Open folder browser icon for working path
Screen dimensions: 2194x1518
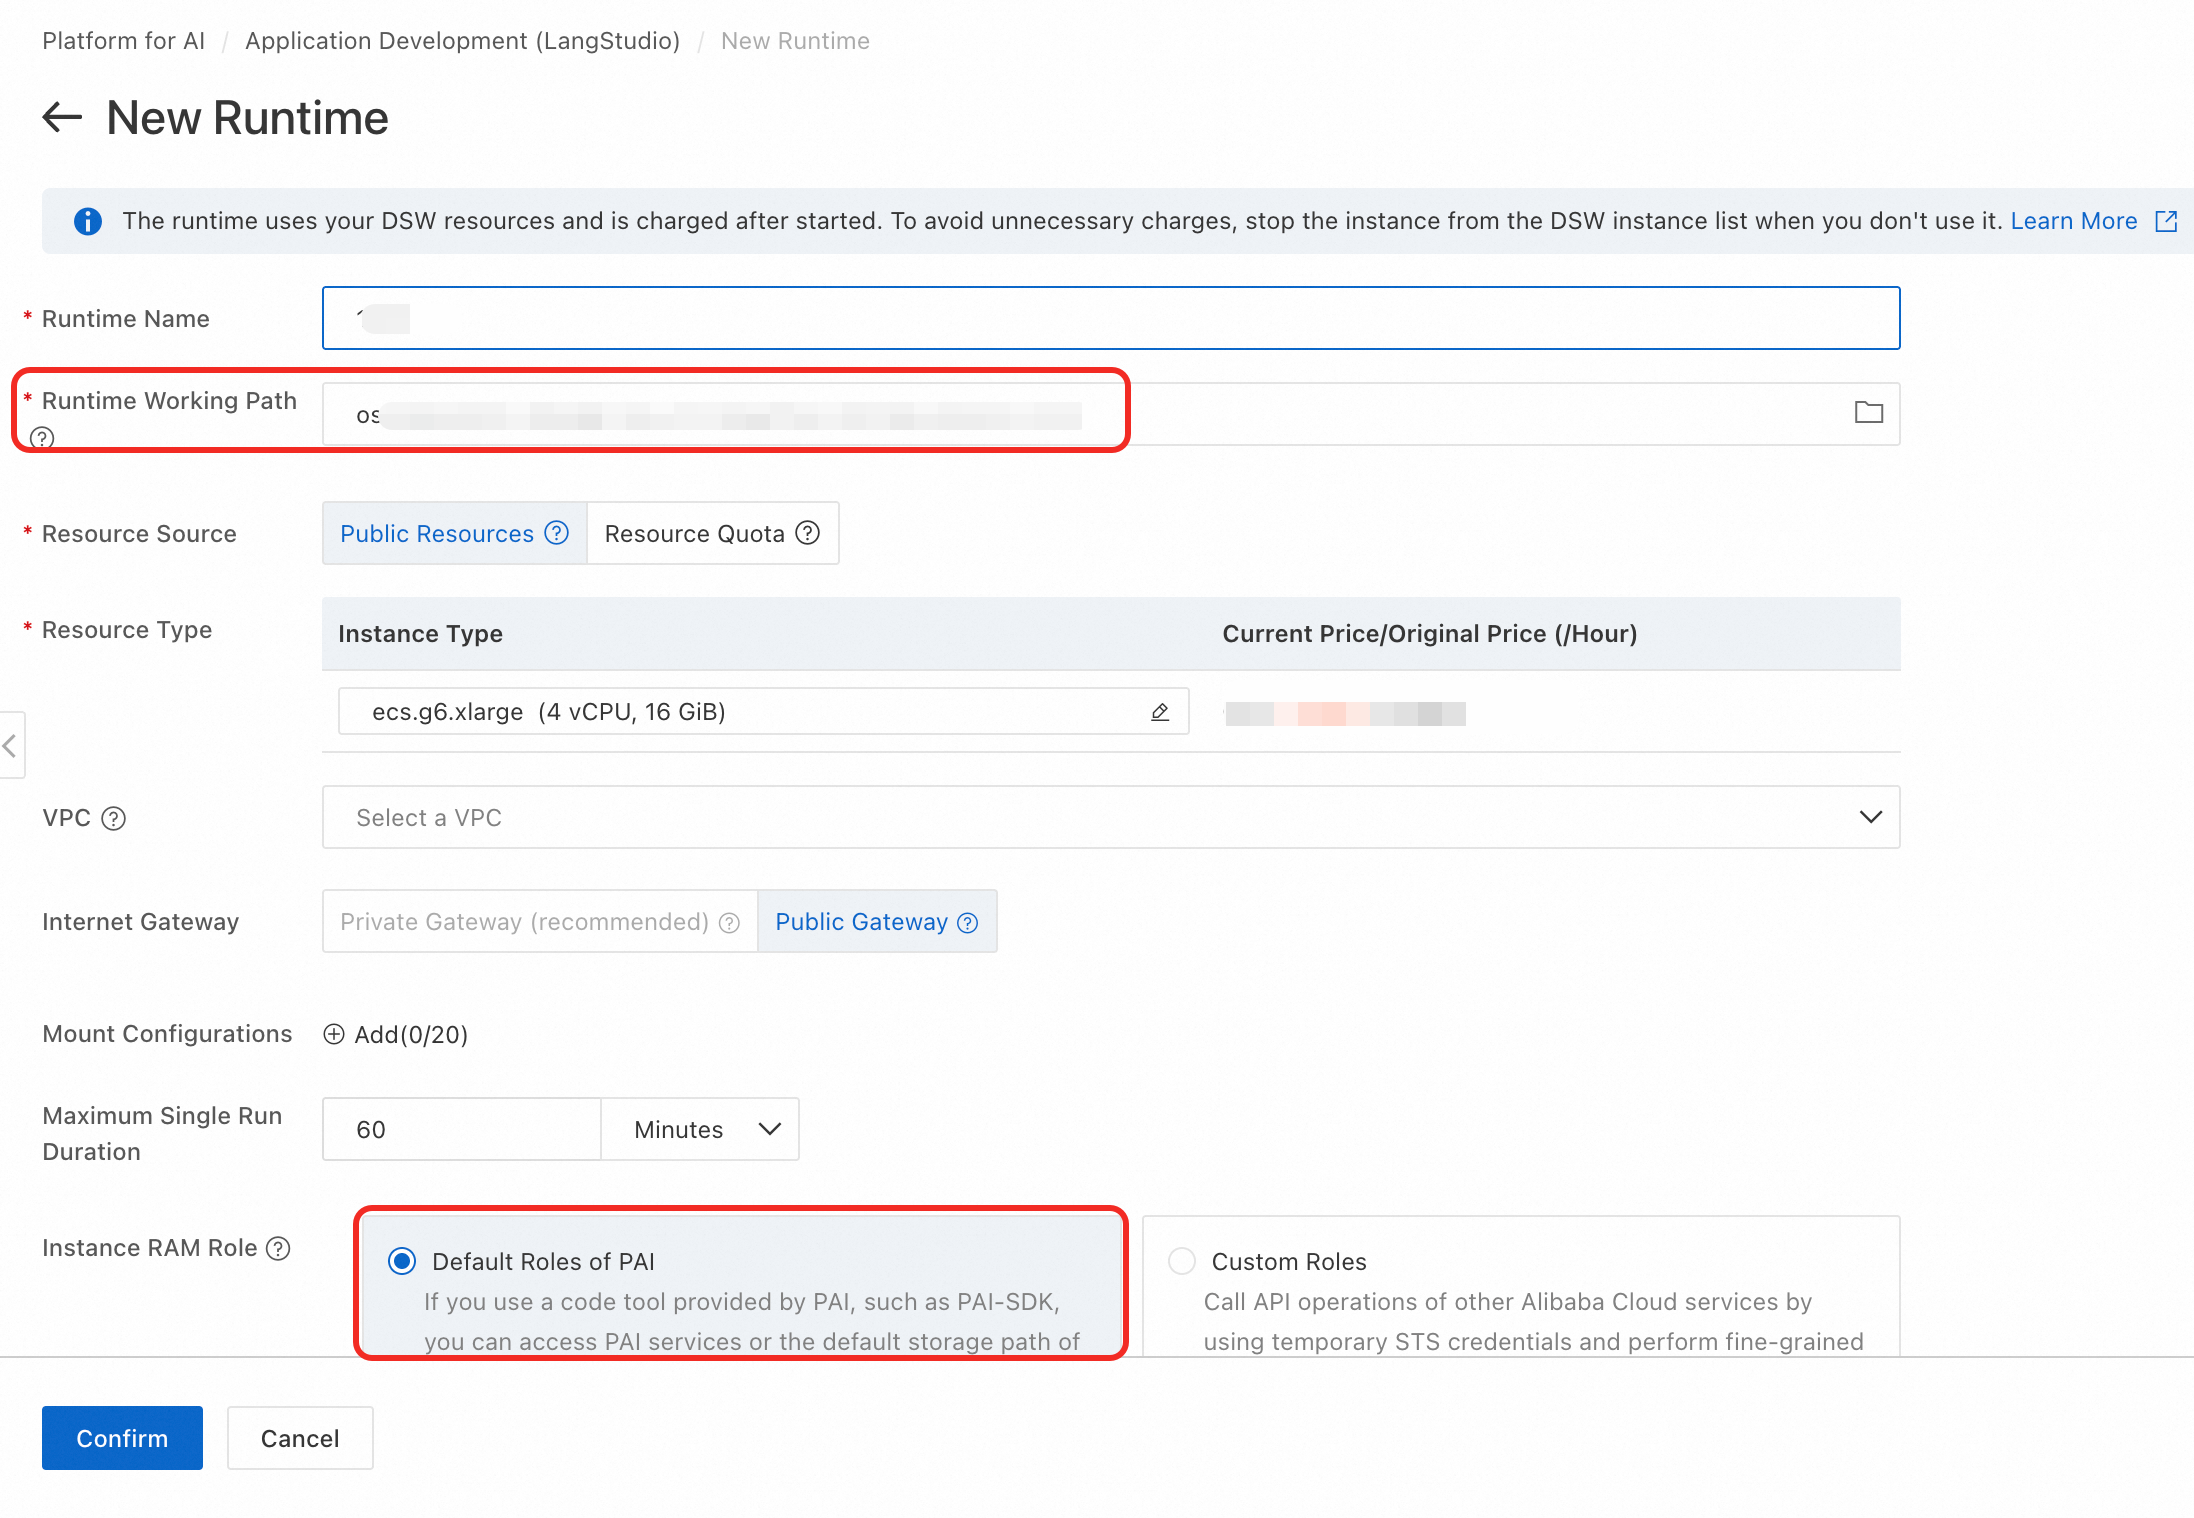[x=1868, y=413]
